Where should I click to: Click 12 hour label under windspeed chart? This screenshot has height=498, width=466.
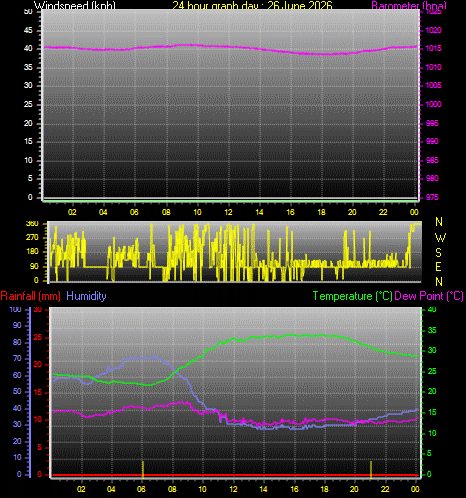point(228,212)
